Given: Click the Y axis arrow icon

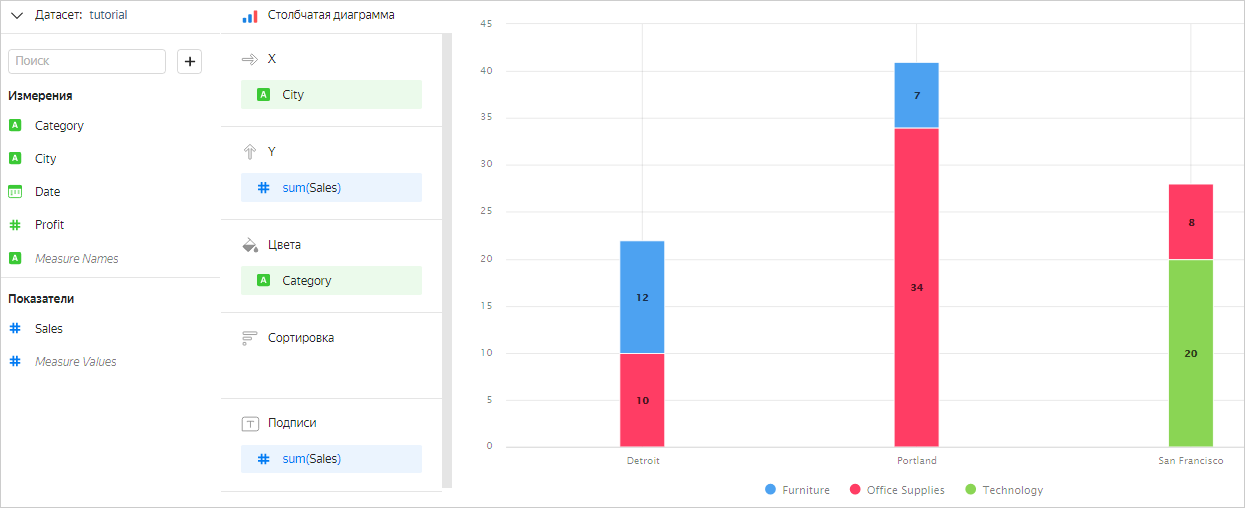Looking at the screenshot, I should click(x=250, y=152).
